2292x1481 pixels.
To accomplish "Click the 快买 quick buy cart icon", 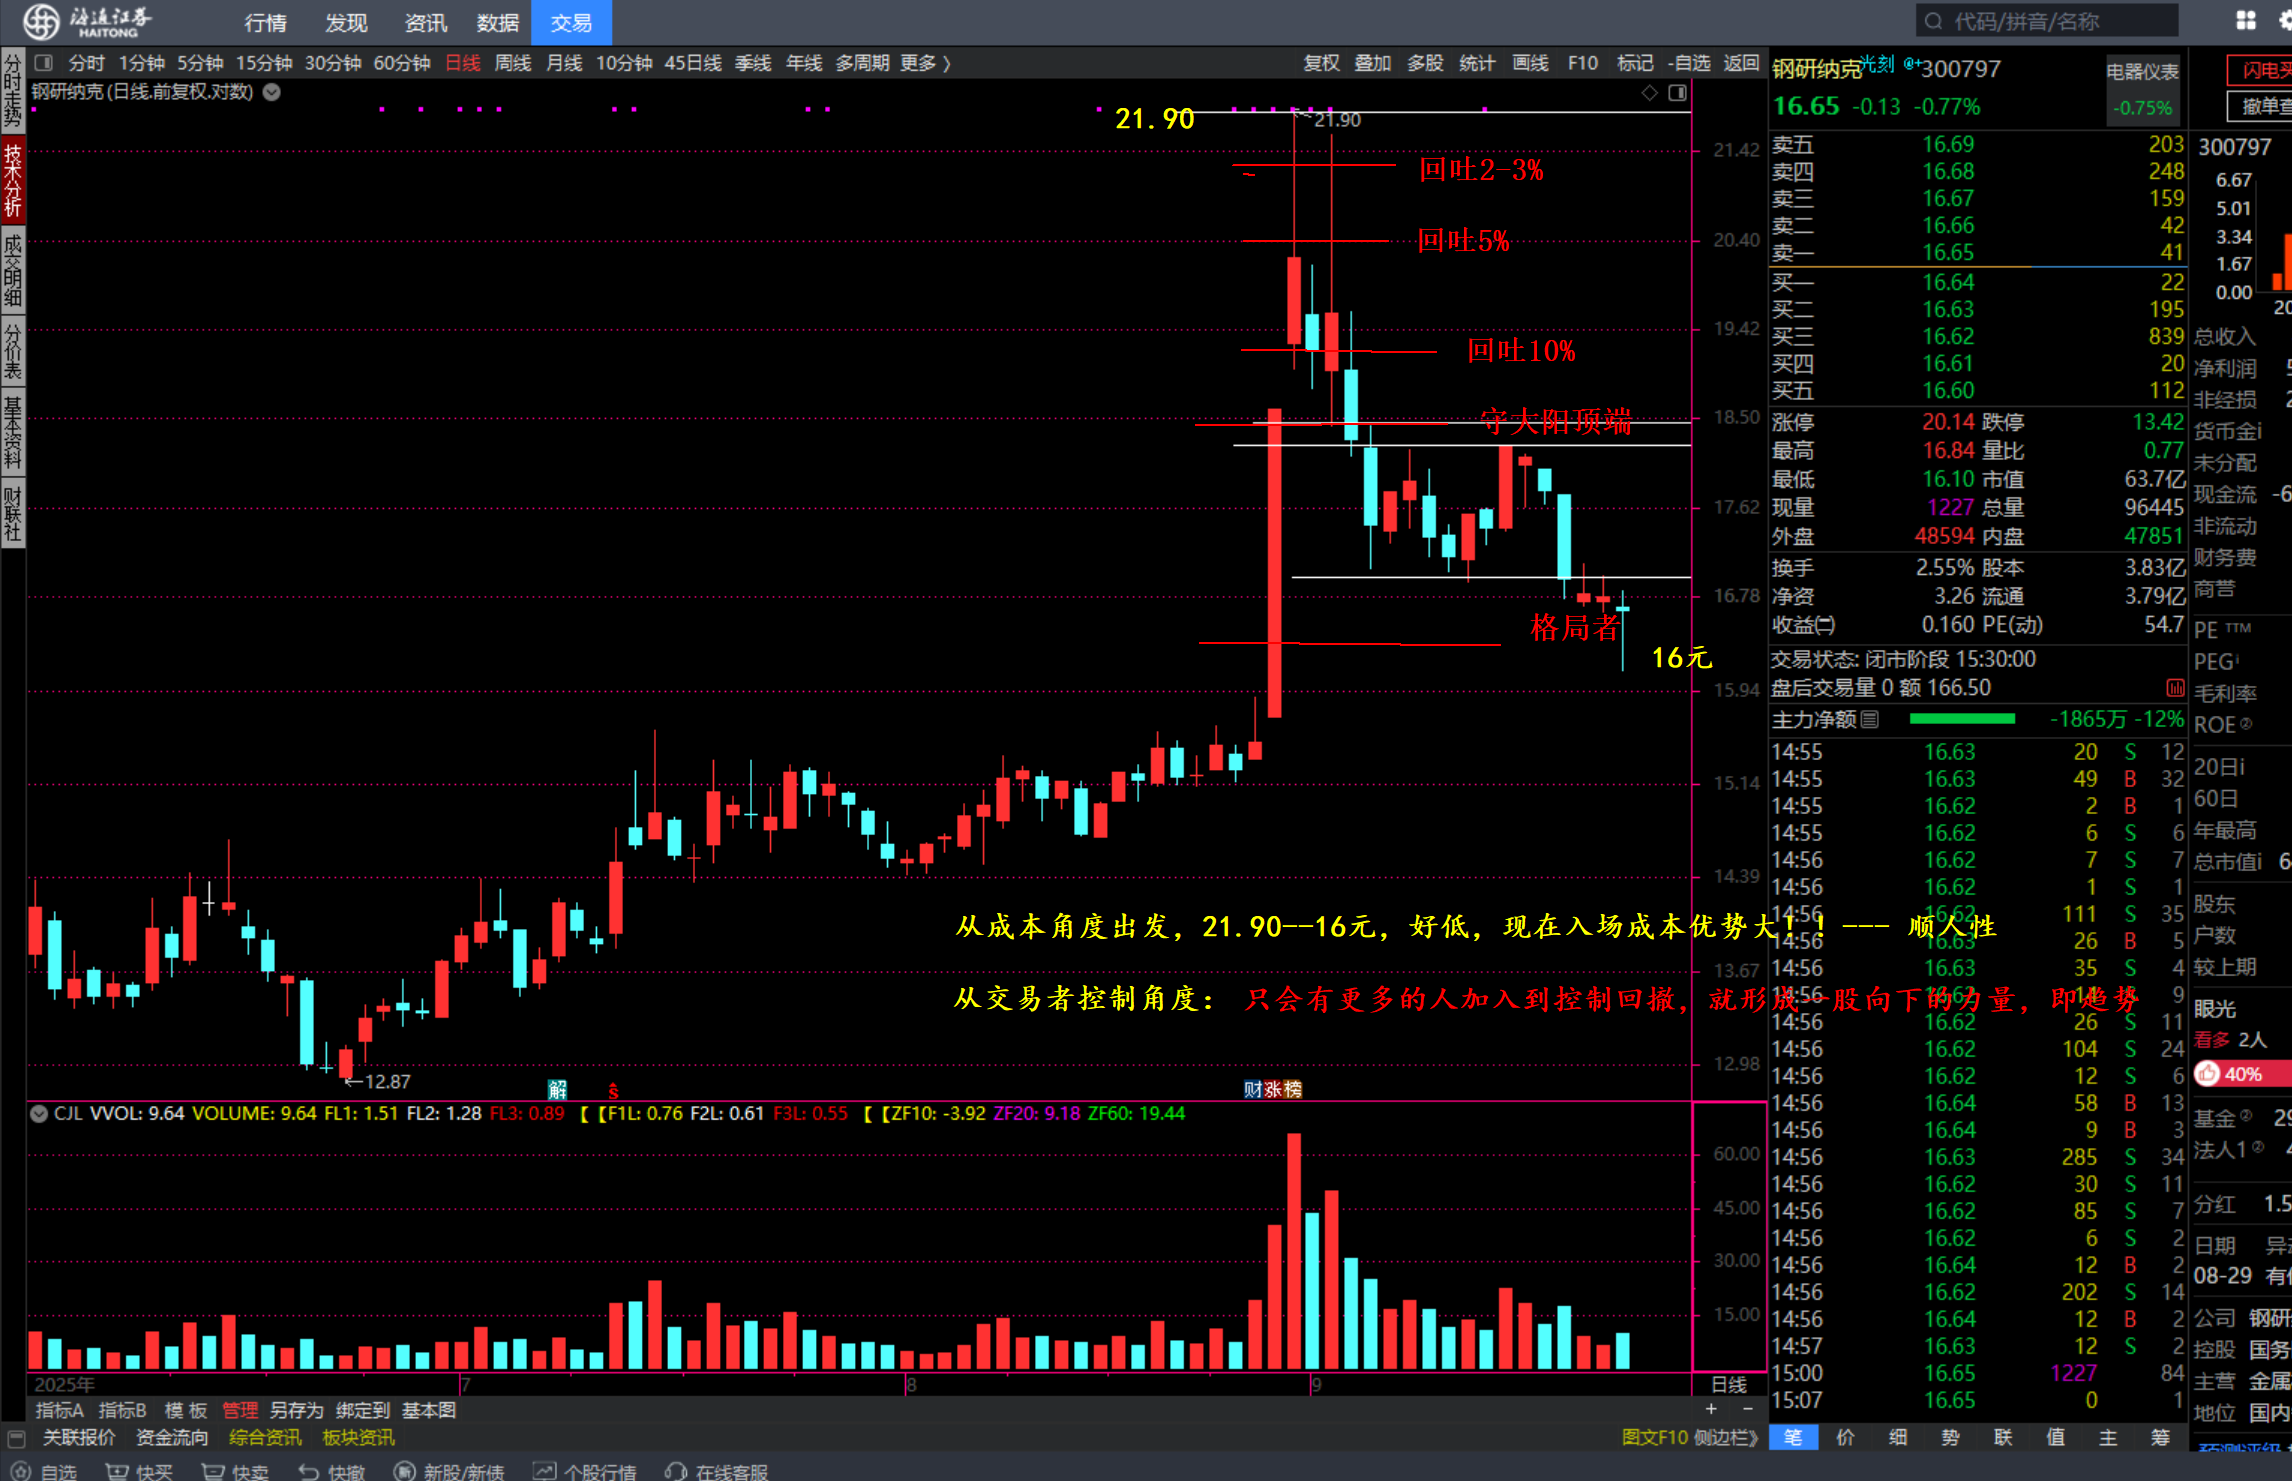I will 117,1471.
